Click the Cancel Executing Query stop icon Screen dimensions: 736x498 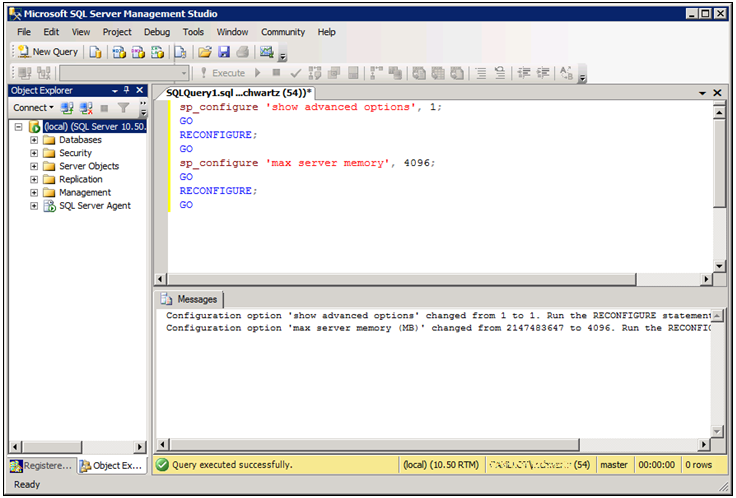(276, 73)
